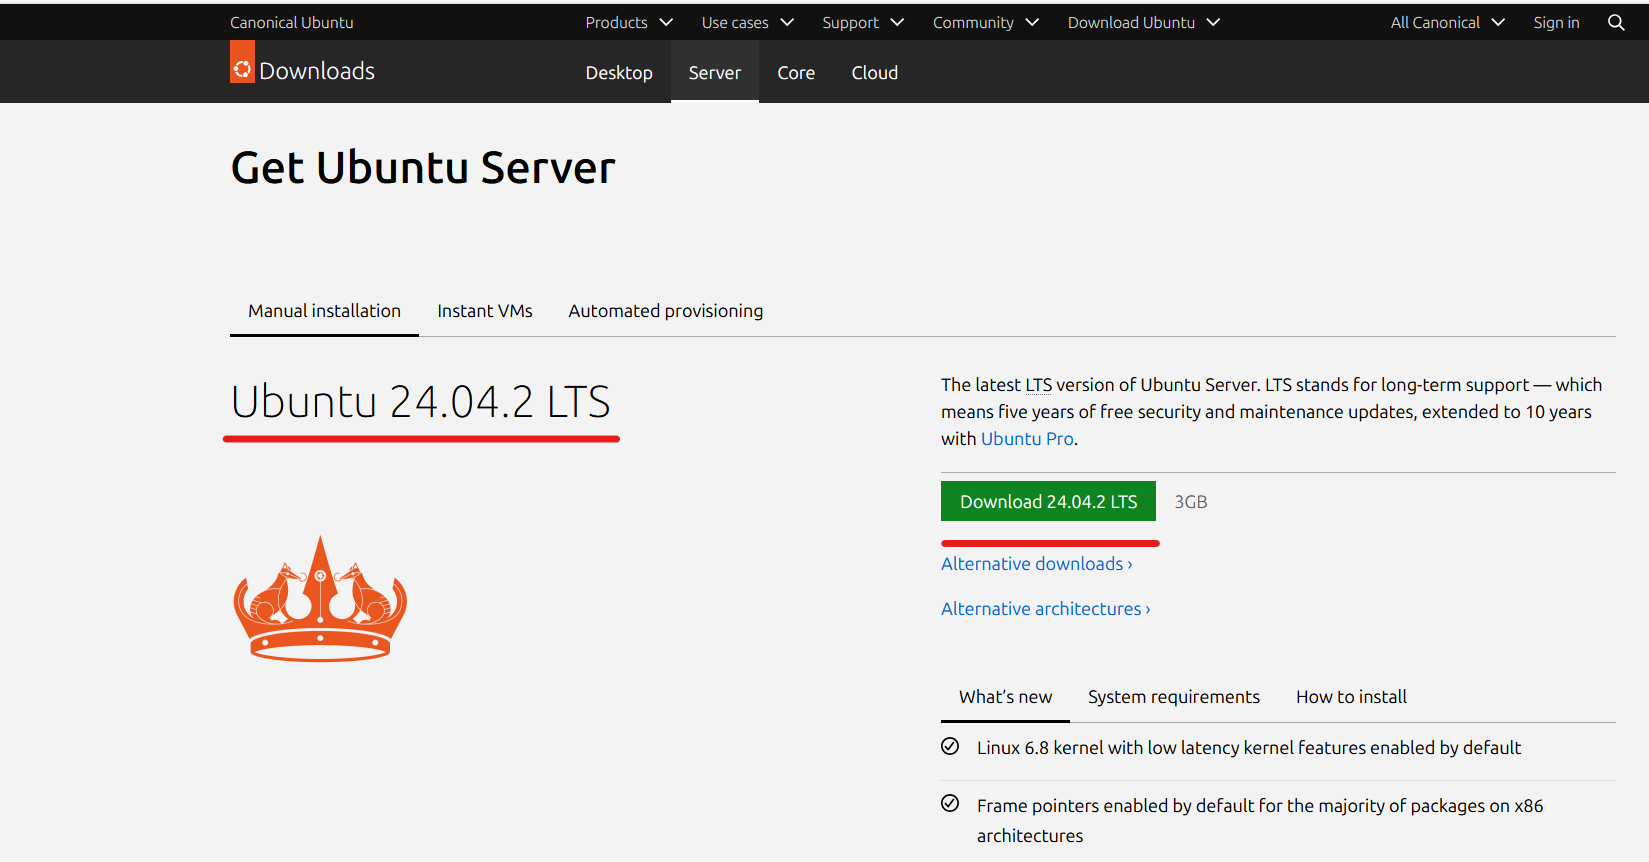Open Alternative downloads link
1649x862 pixels.
point(1037,564)
